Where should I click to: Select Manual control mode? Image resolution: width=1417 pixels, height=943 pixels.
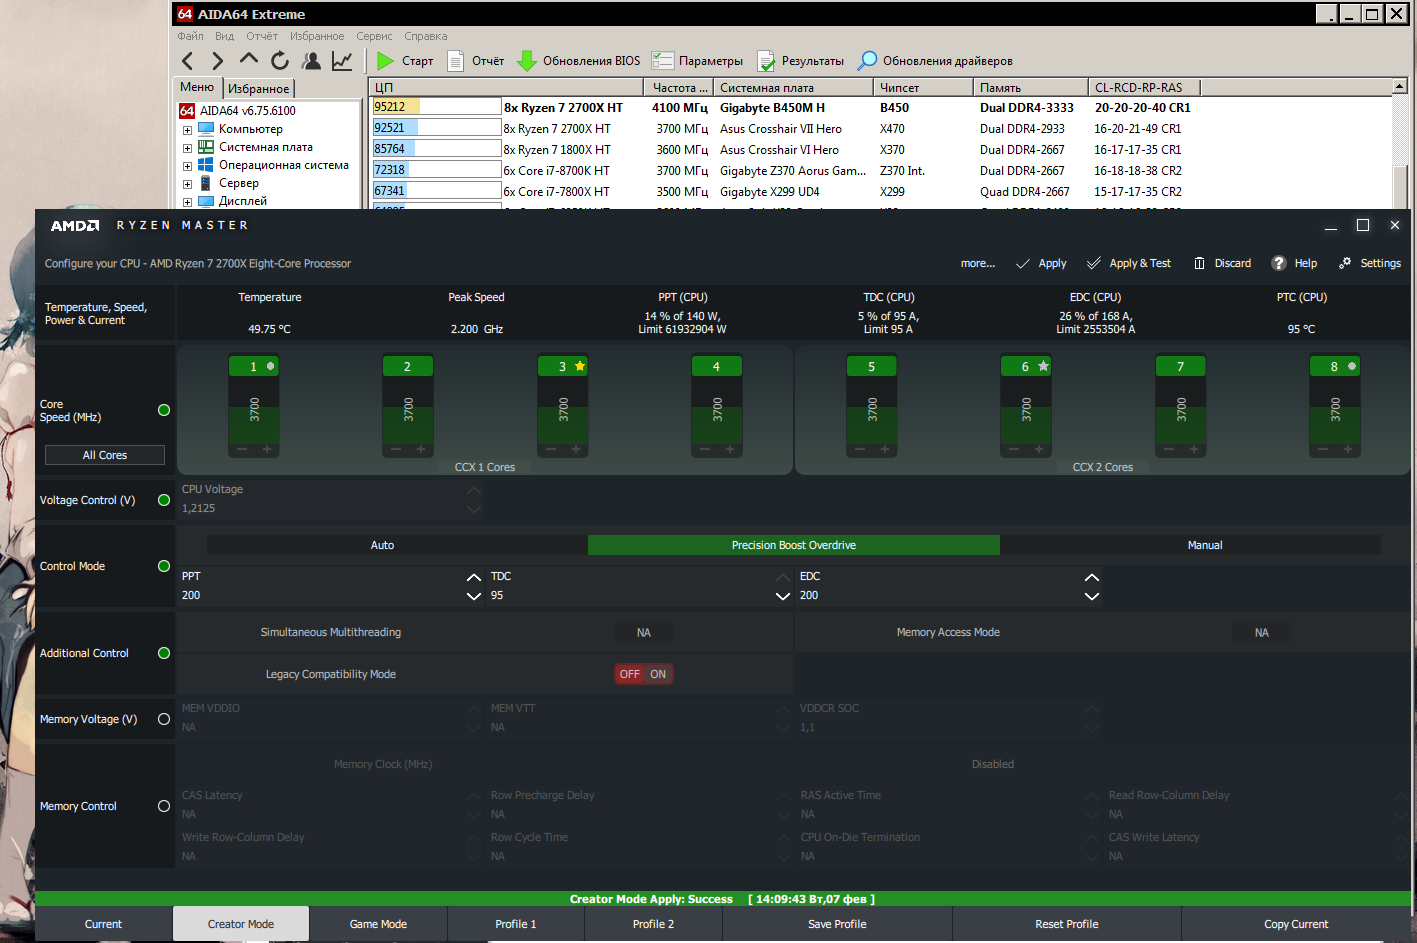1204,545
